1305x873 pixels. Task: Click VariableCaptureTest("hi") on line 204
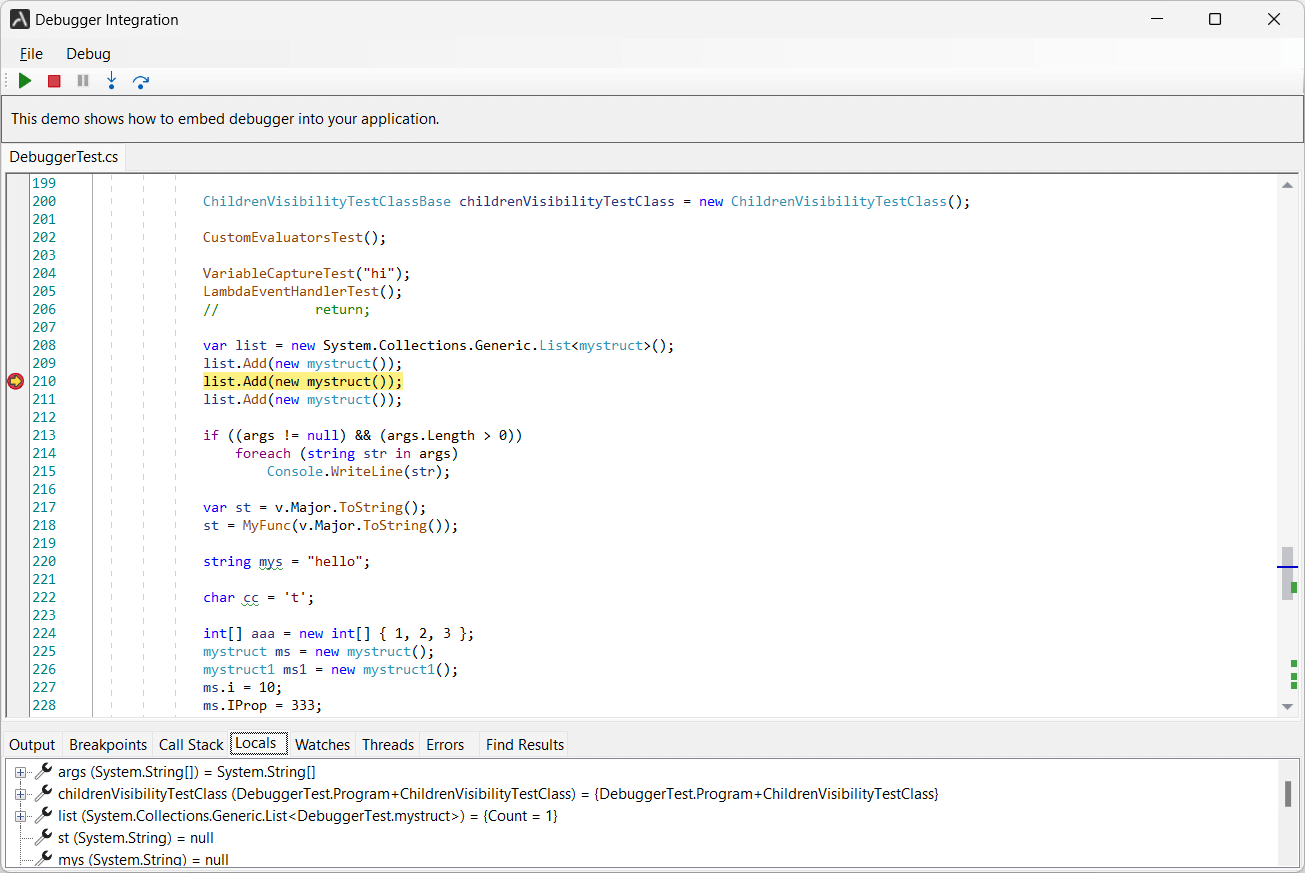(x=306, y=273)
